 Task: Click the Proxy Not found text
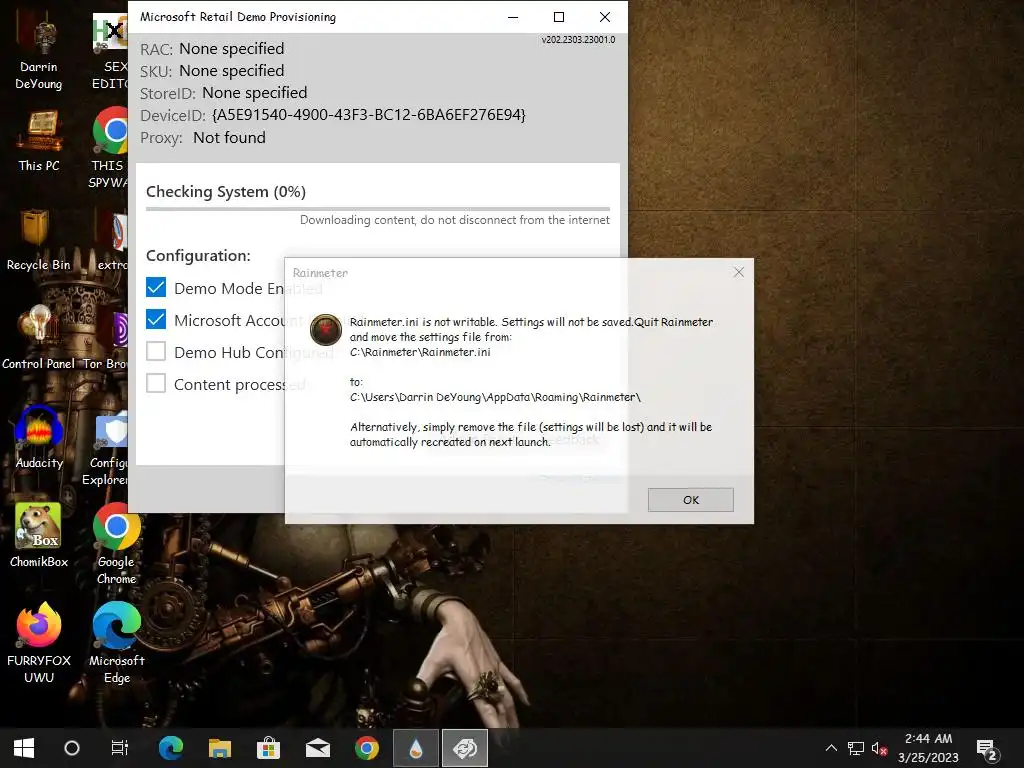[229, 138]
